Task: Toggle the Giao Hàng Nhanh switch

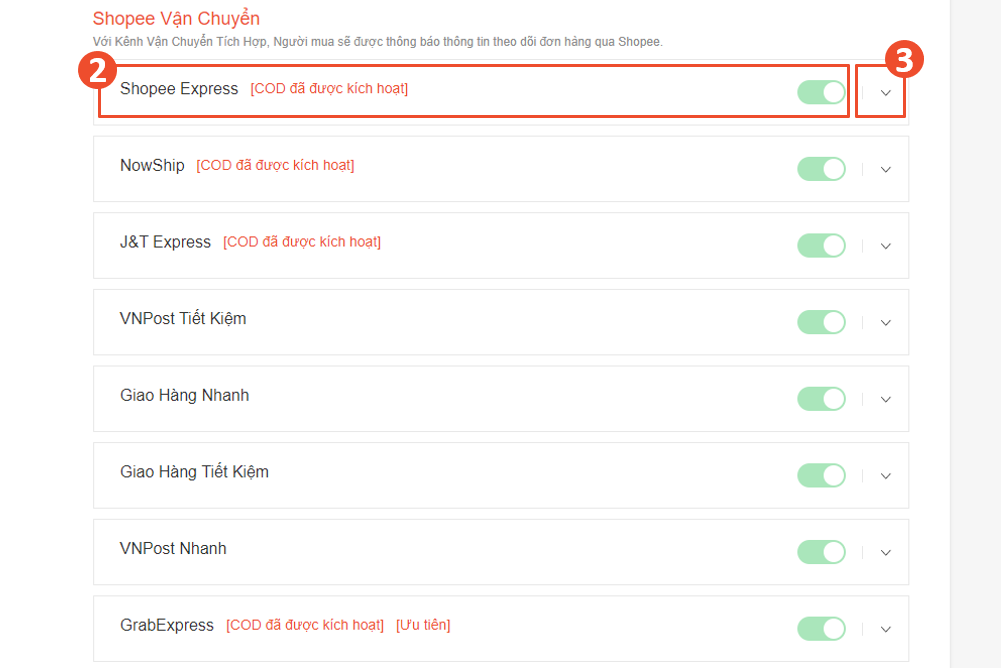Action: tap(822, 399)
